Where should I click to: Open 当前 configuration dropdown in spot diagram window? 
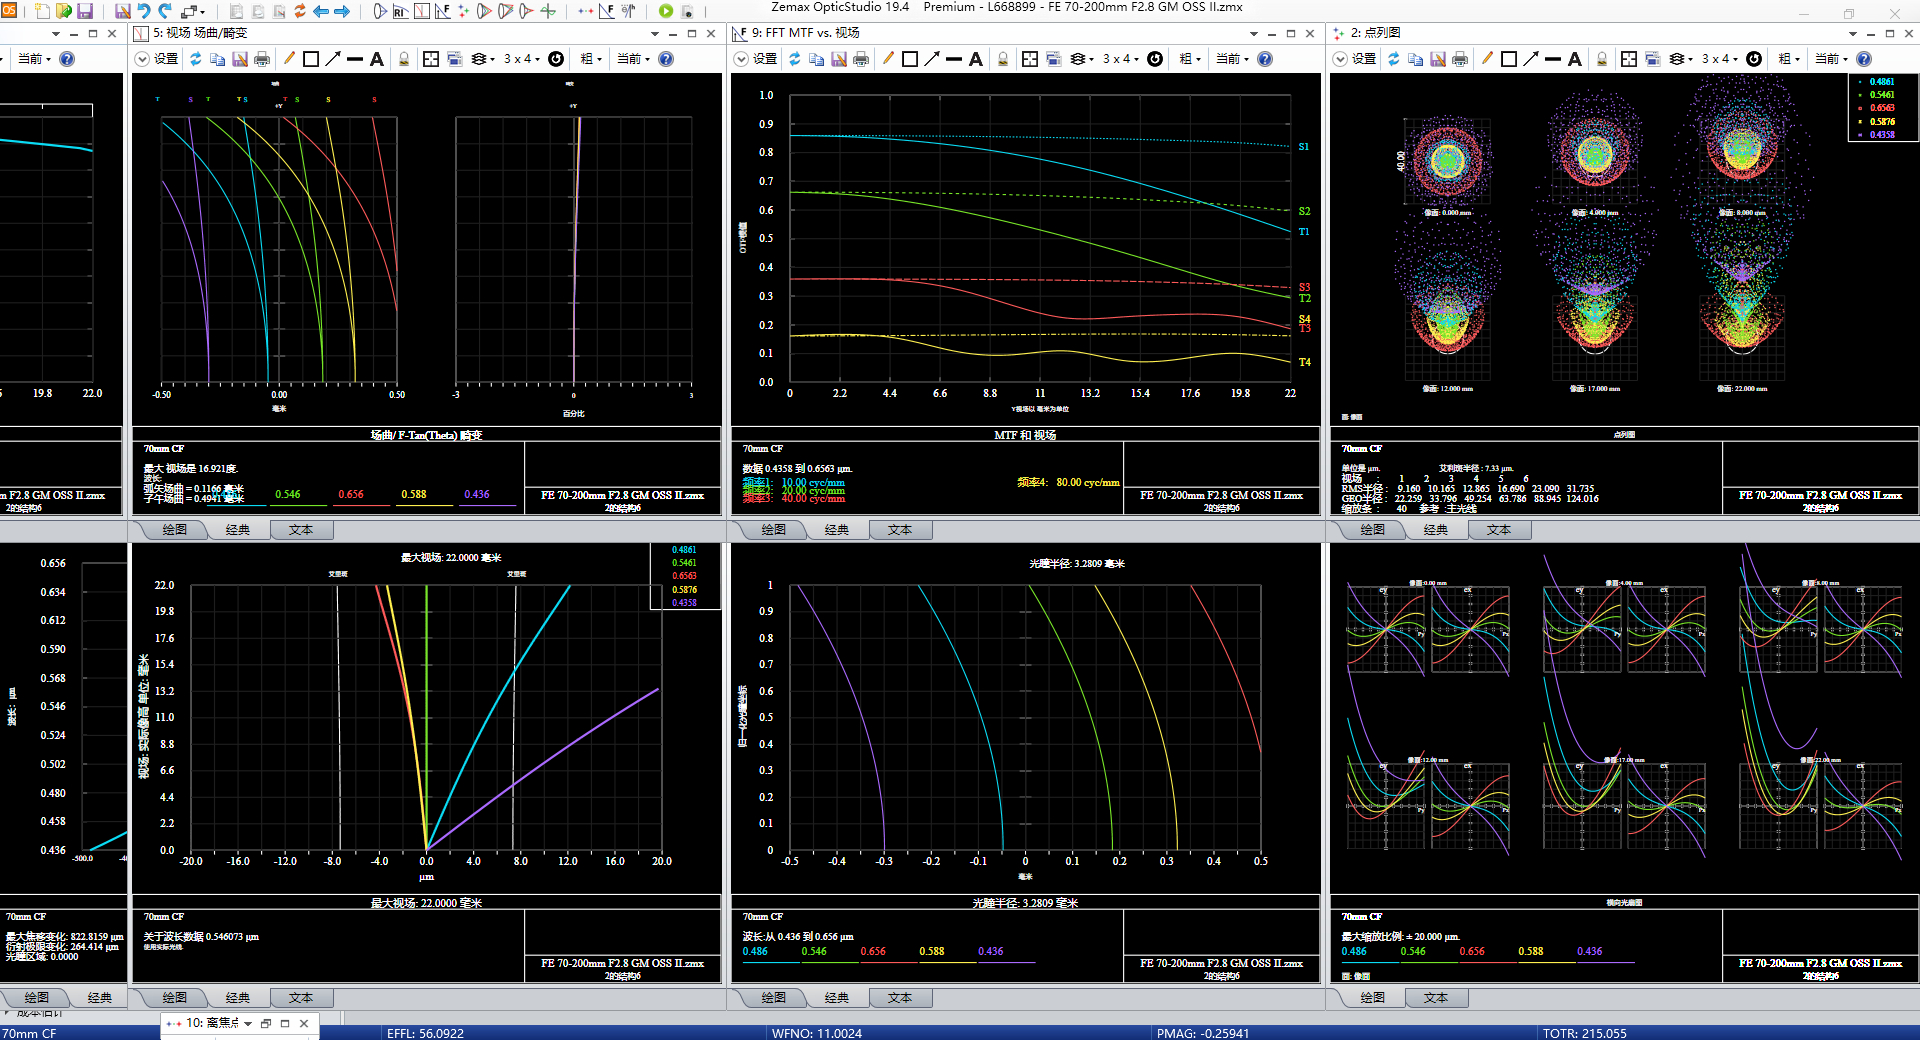[1832, 59]
